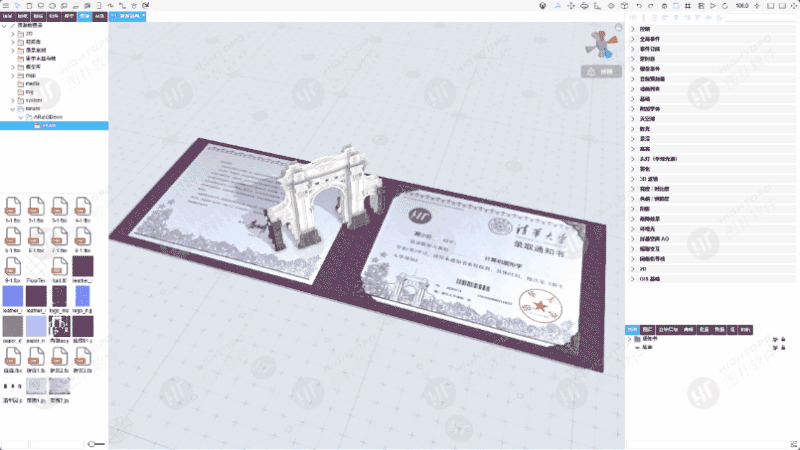Viewport: 800px width, 450px height.
Task: Click the gray button below the view cube
Action: point(601,71)
